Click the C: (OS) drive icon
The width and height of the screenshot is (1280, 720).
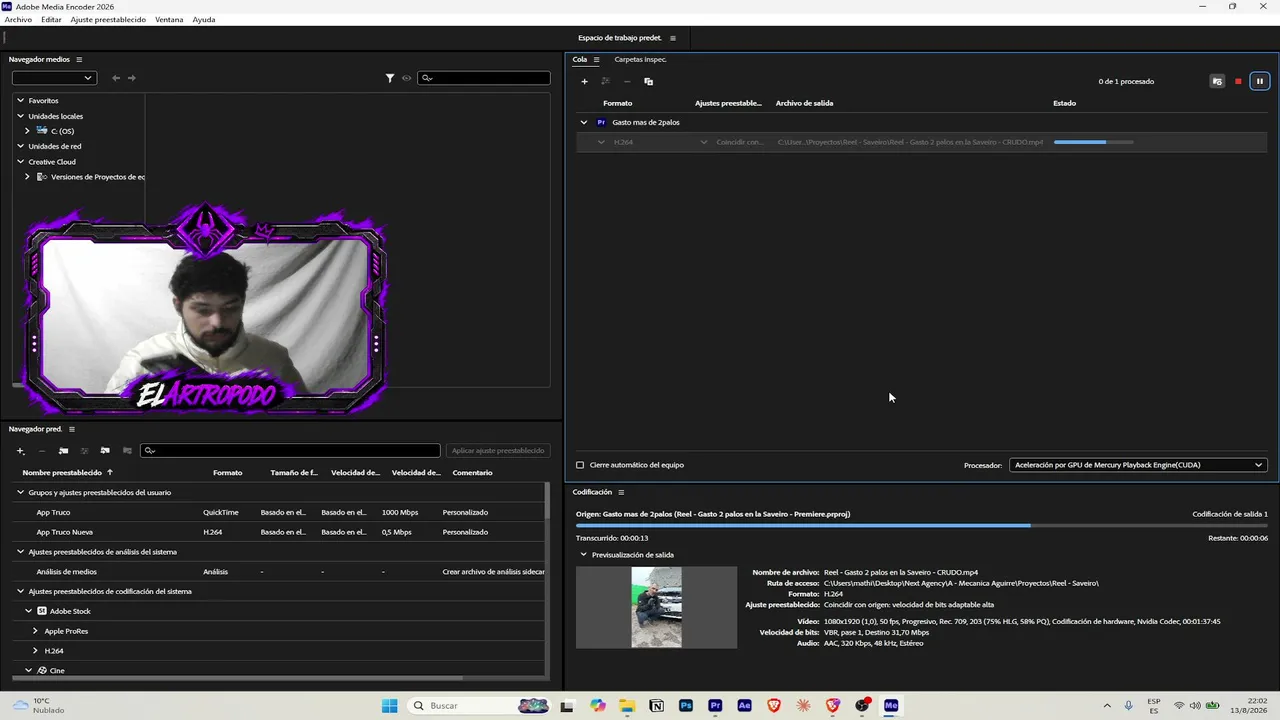pos(42,131)
